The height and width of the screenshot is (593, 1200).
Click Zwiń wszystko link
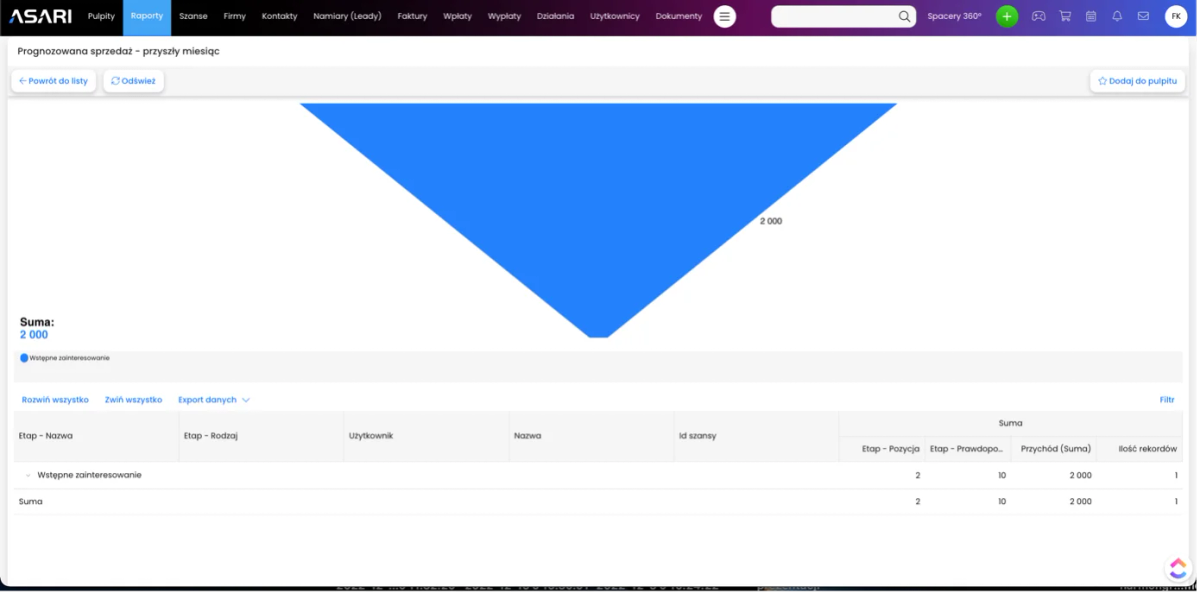(x=133, y=400)
